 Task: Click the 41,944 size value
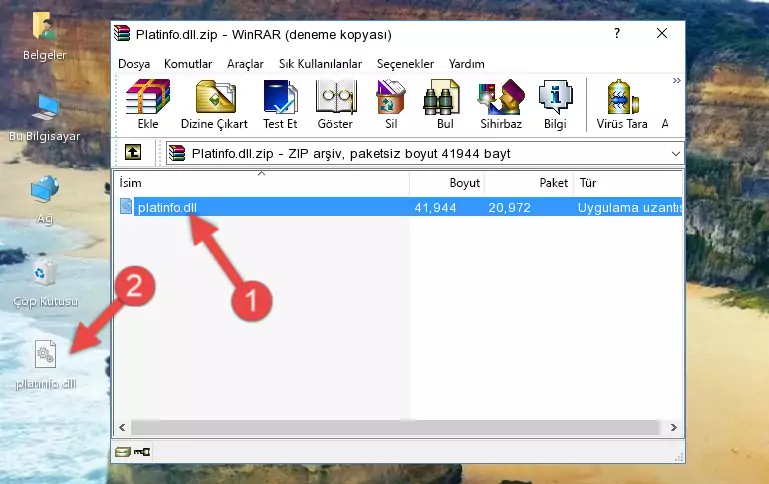(x=435, y=207)
